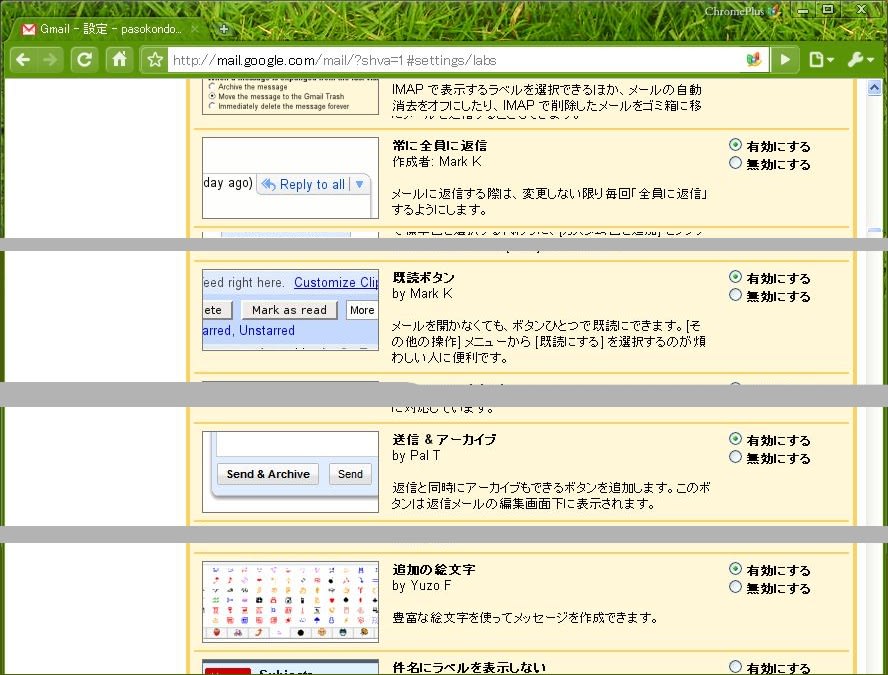Select 有効にする for 追加の絵文字
Viewport: 888px width, 675px height.
click(x=736, y=569)
